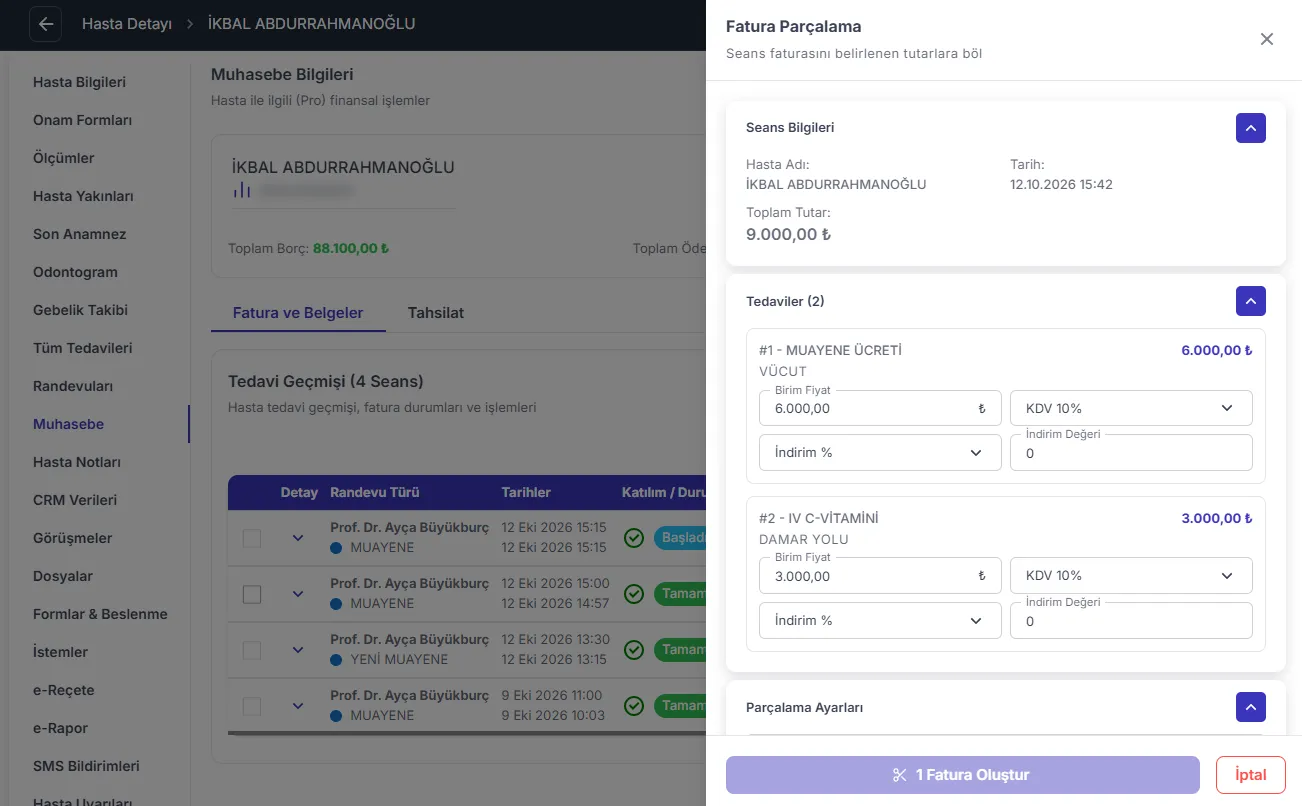
Task: Go to Randevuları sidebar item
Action: tap(73, 386)
